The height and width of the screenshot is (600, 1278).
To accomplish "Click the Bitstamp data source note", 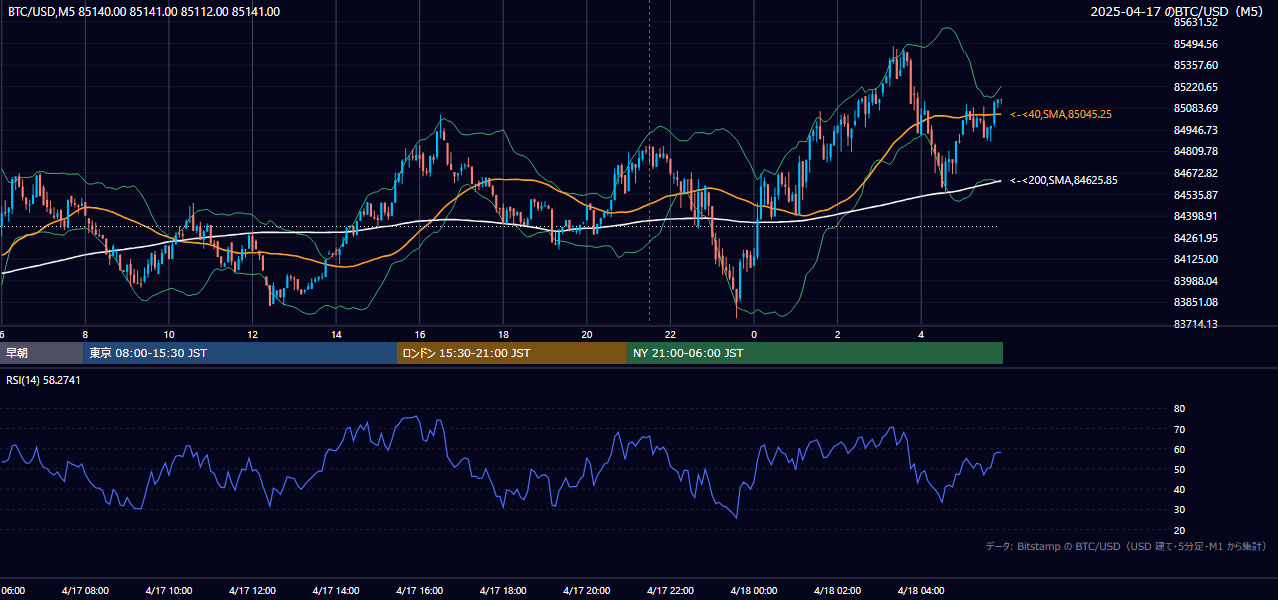I will coord(1126,546).
